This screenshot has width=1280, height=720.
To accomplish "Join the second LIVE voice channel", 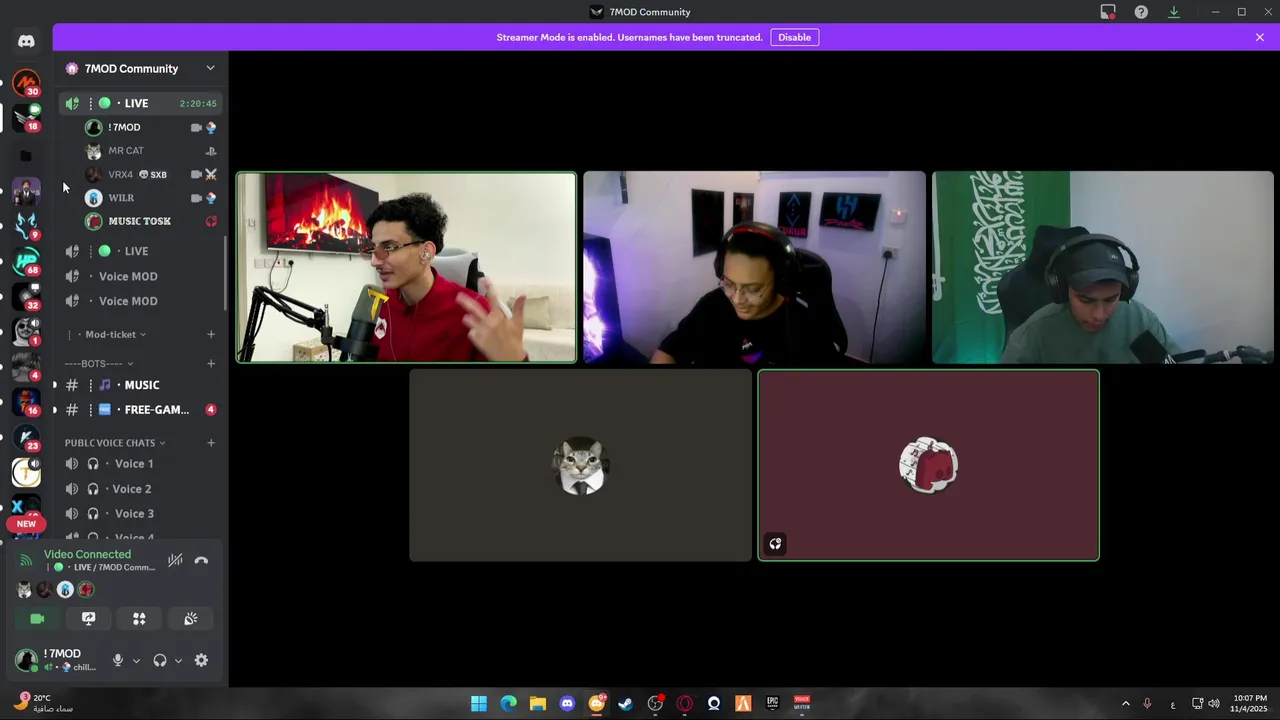I will pyautogui.click(x=140, y=251).
